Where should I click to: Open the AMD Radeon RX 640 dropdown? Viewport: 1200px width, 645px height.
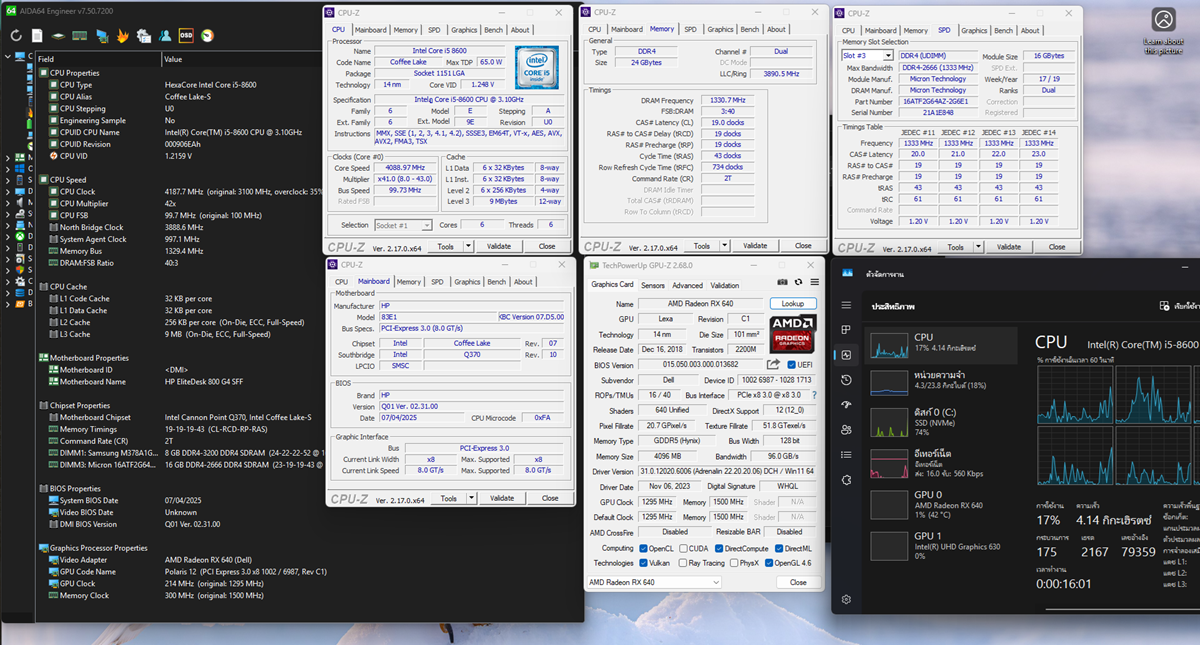coord(654,582)
